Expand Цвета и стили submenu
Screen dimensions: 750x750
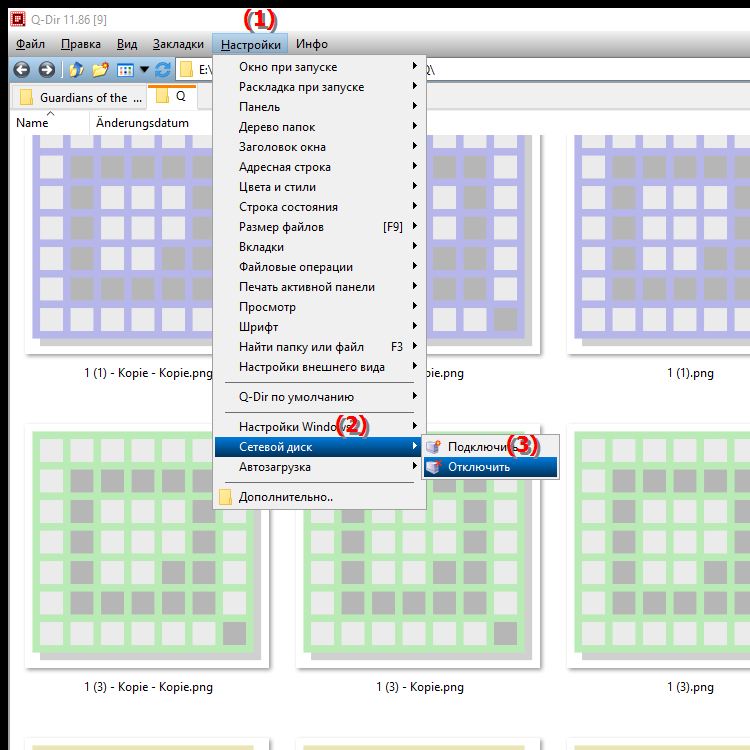click(x=320, y=187)
